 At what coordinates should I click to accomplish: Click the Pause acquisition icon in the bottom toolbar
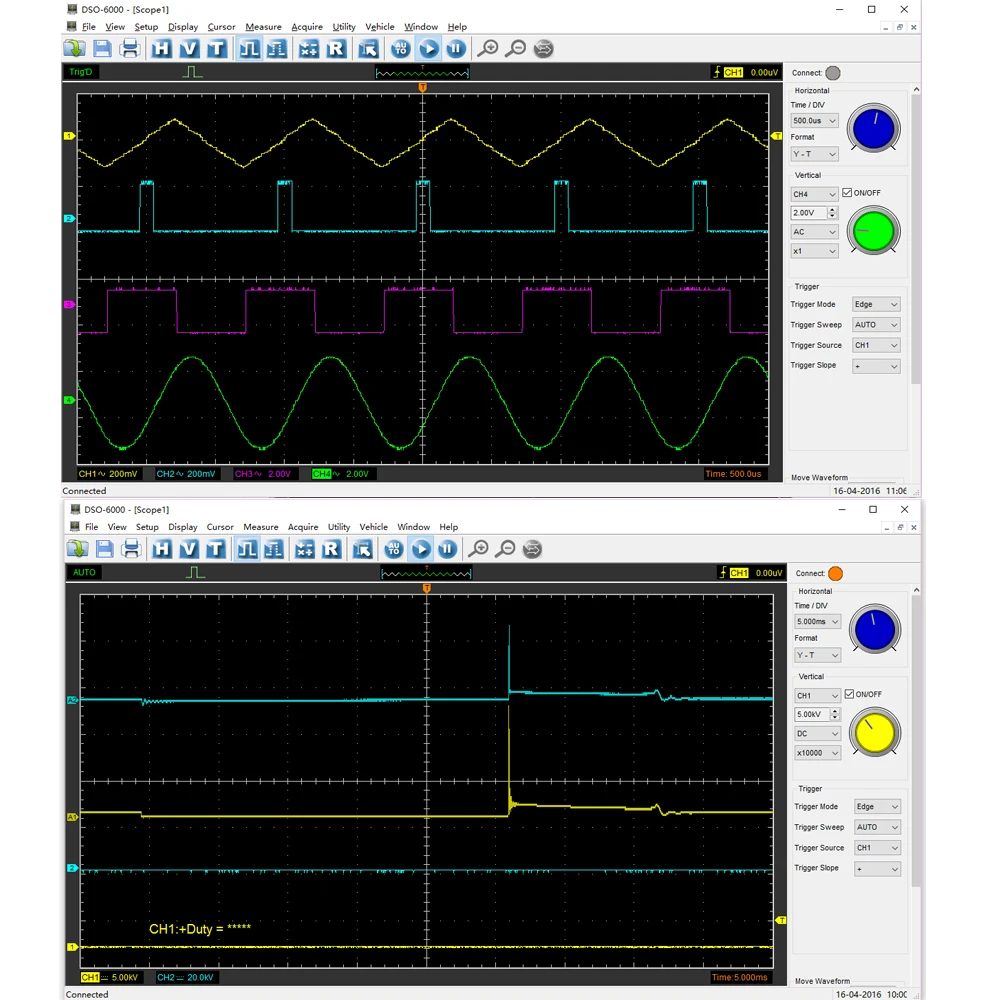(447, 549)
